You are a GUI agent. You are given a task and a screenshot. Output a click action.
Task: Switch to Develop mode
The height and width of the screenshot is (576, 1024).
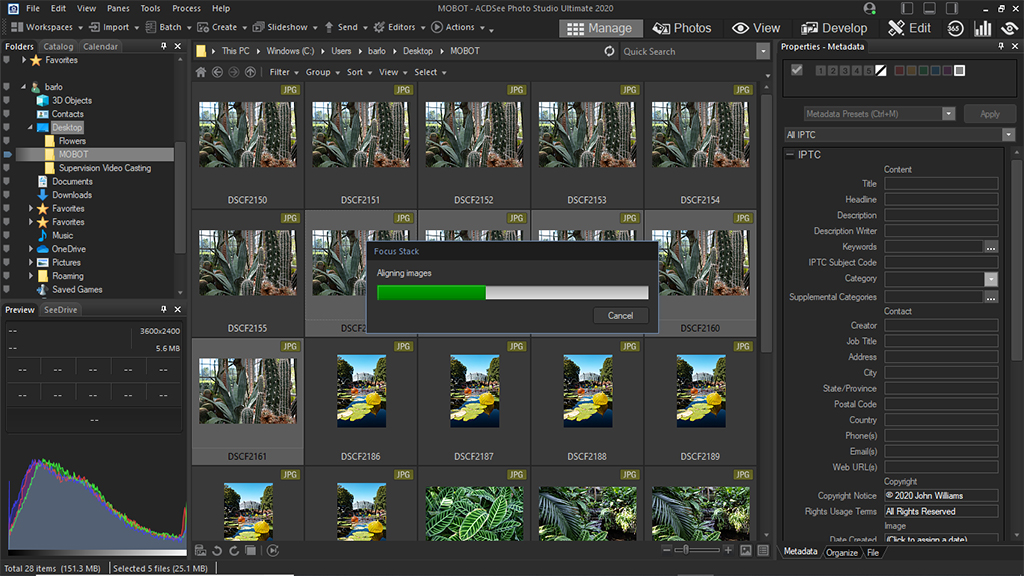coord(835,28)
